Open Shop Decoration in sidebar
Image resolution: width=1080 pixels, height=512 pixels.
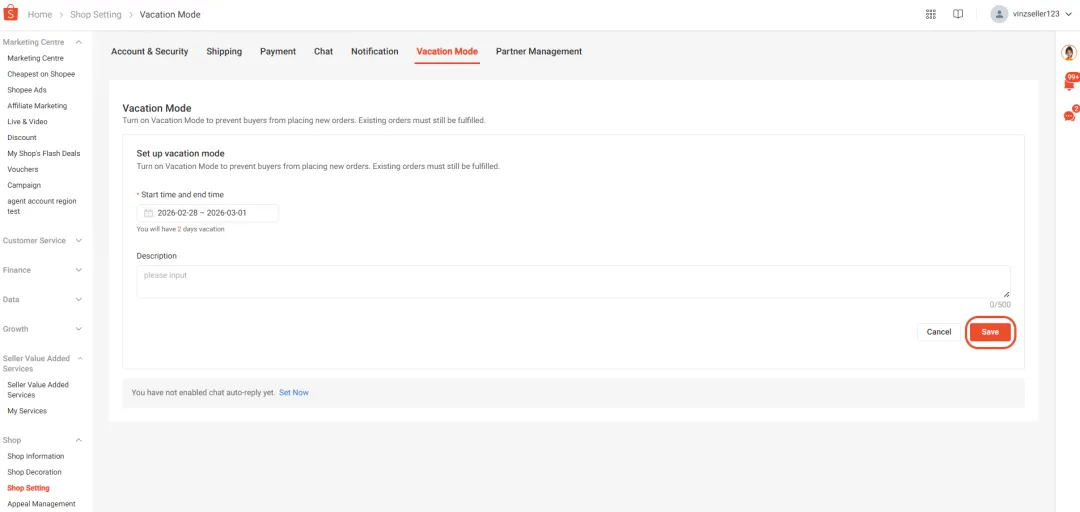click(x=34, y=473)
